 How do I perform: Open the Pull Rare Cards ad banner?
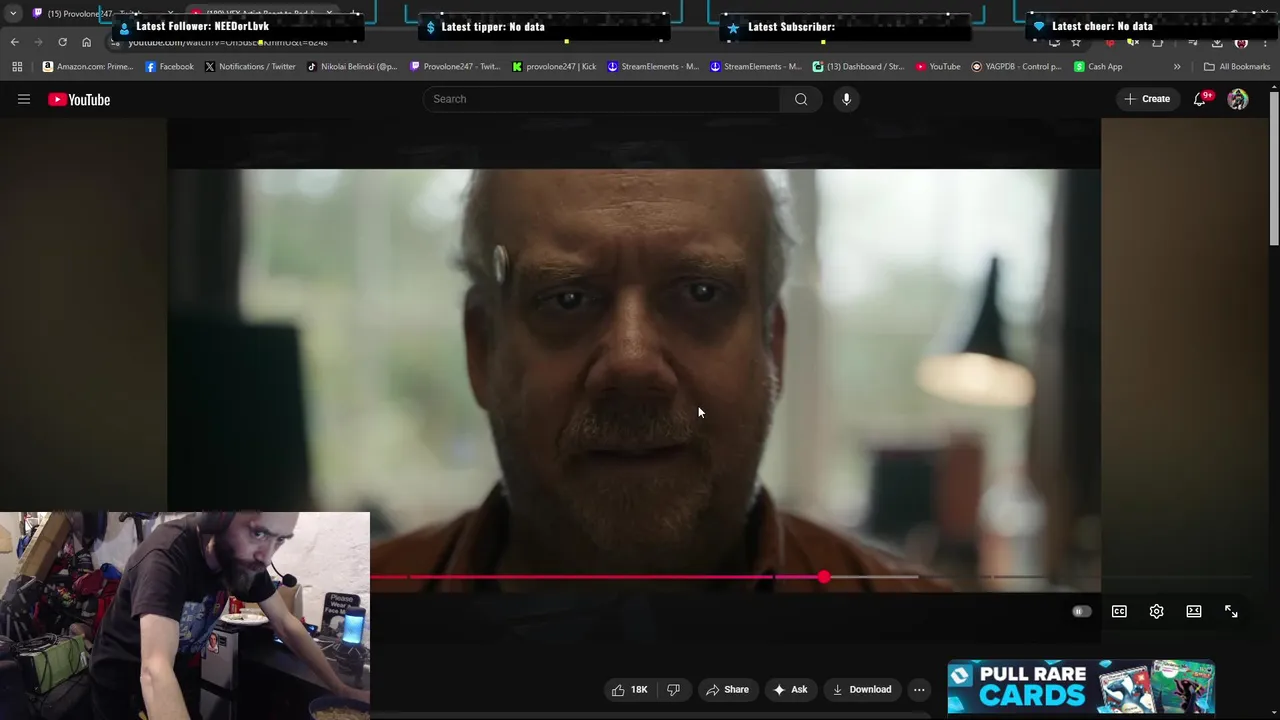1081,687
